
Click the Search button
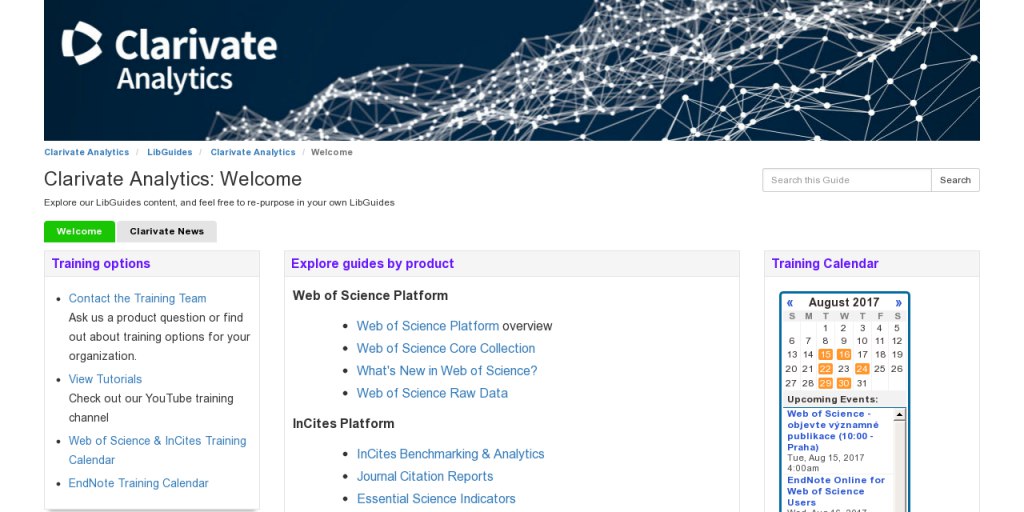955,180
